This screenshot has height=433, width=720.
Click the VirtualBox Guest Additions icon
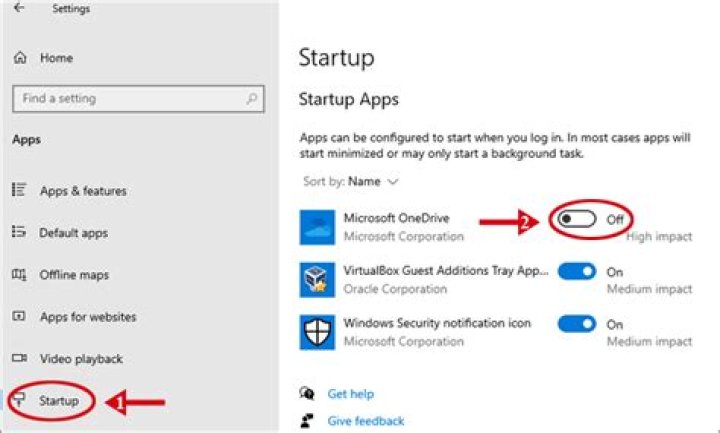pyautogui.click(x=317, y=280)
